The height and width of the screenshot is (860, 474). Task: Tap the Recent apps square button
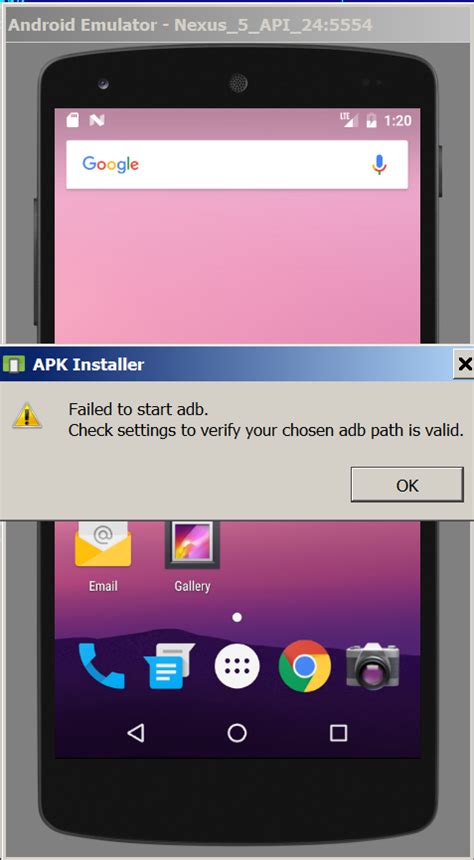point(338,733)
